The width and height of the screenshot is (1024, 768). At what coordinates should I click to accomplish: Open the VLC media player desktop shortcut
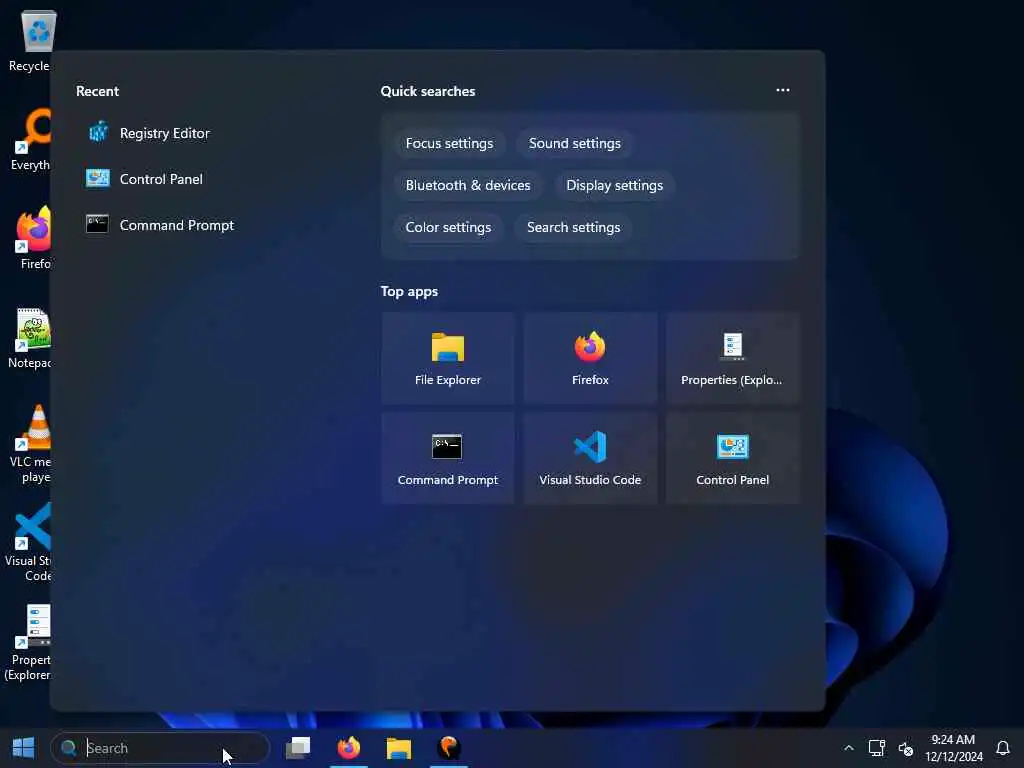(x=30, y=444)
